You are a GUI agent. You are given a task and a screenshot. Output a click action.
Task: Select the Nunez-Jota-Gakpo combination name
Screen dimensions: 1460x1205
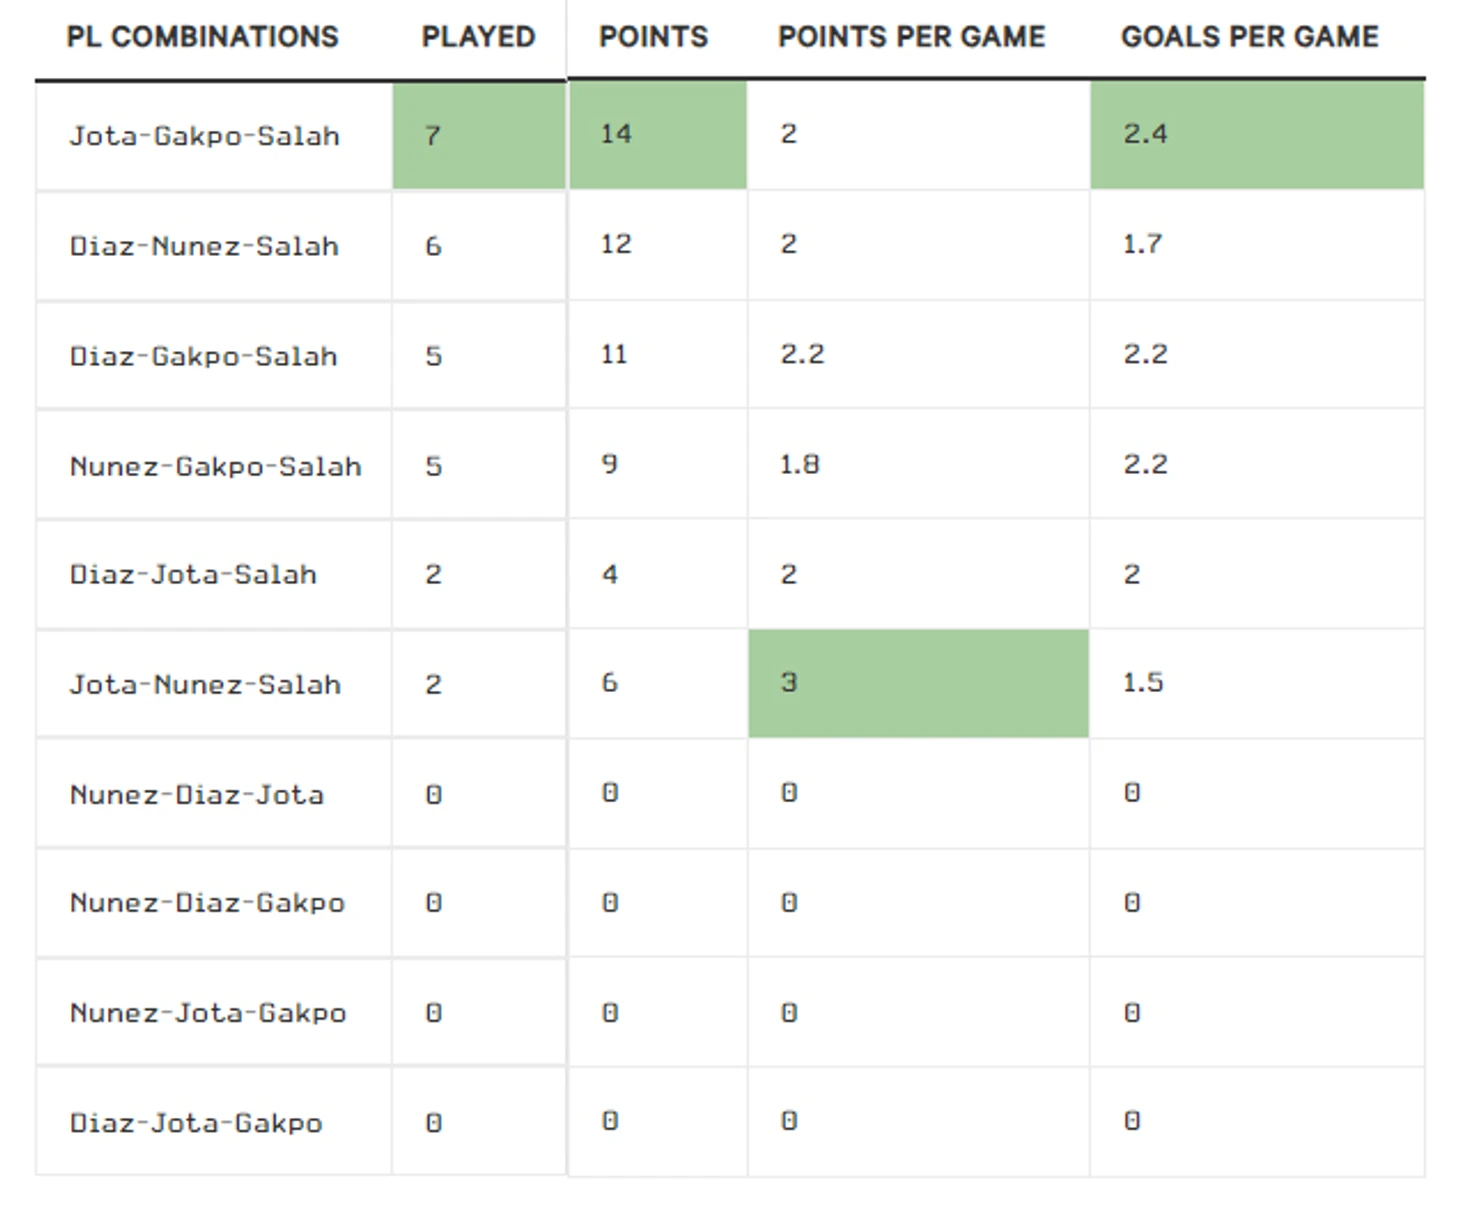(208, 1013)
